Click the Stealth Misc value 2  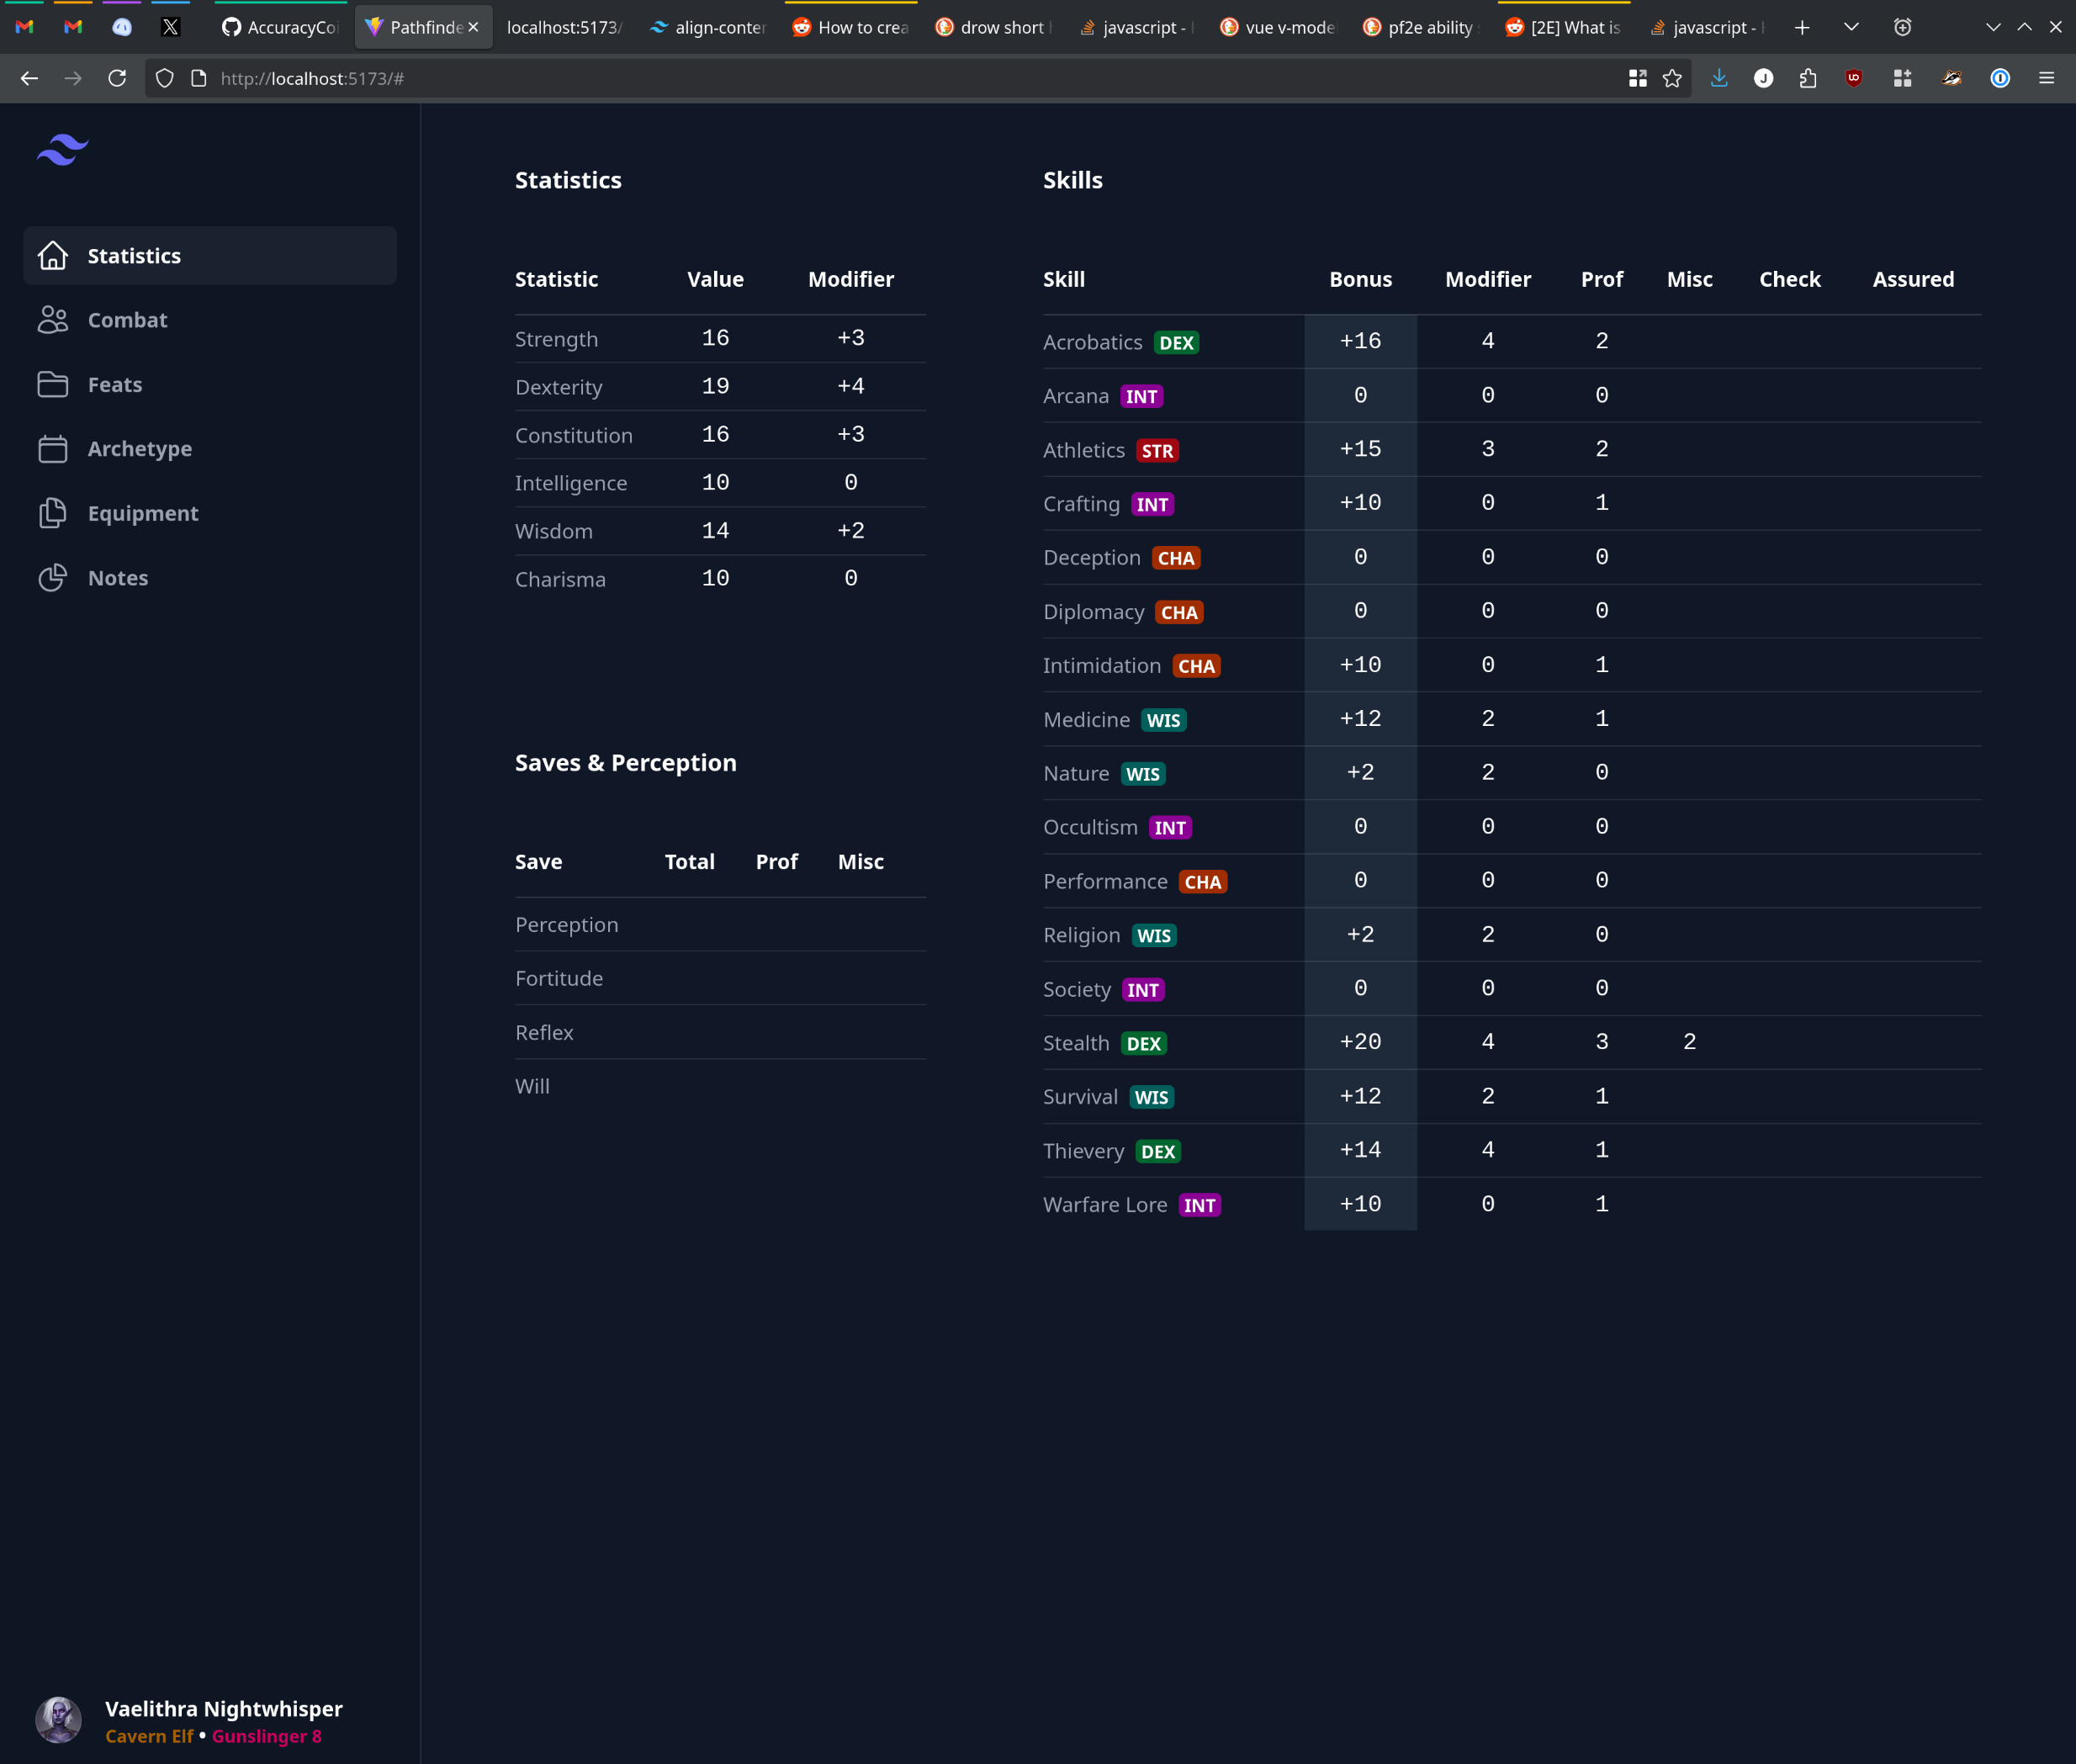click(x=1689, y=1042)
